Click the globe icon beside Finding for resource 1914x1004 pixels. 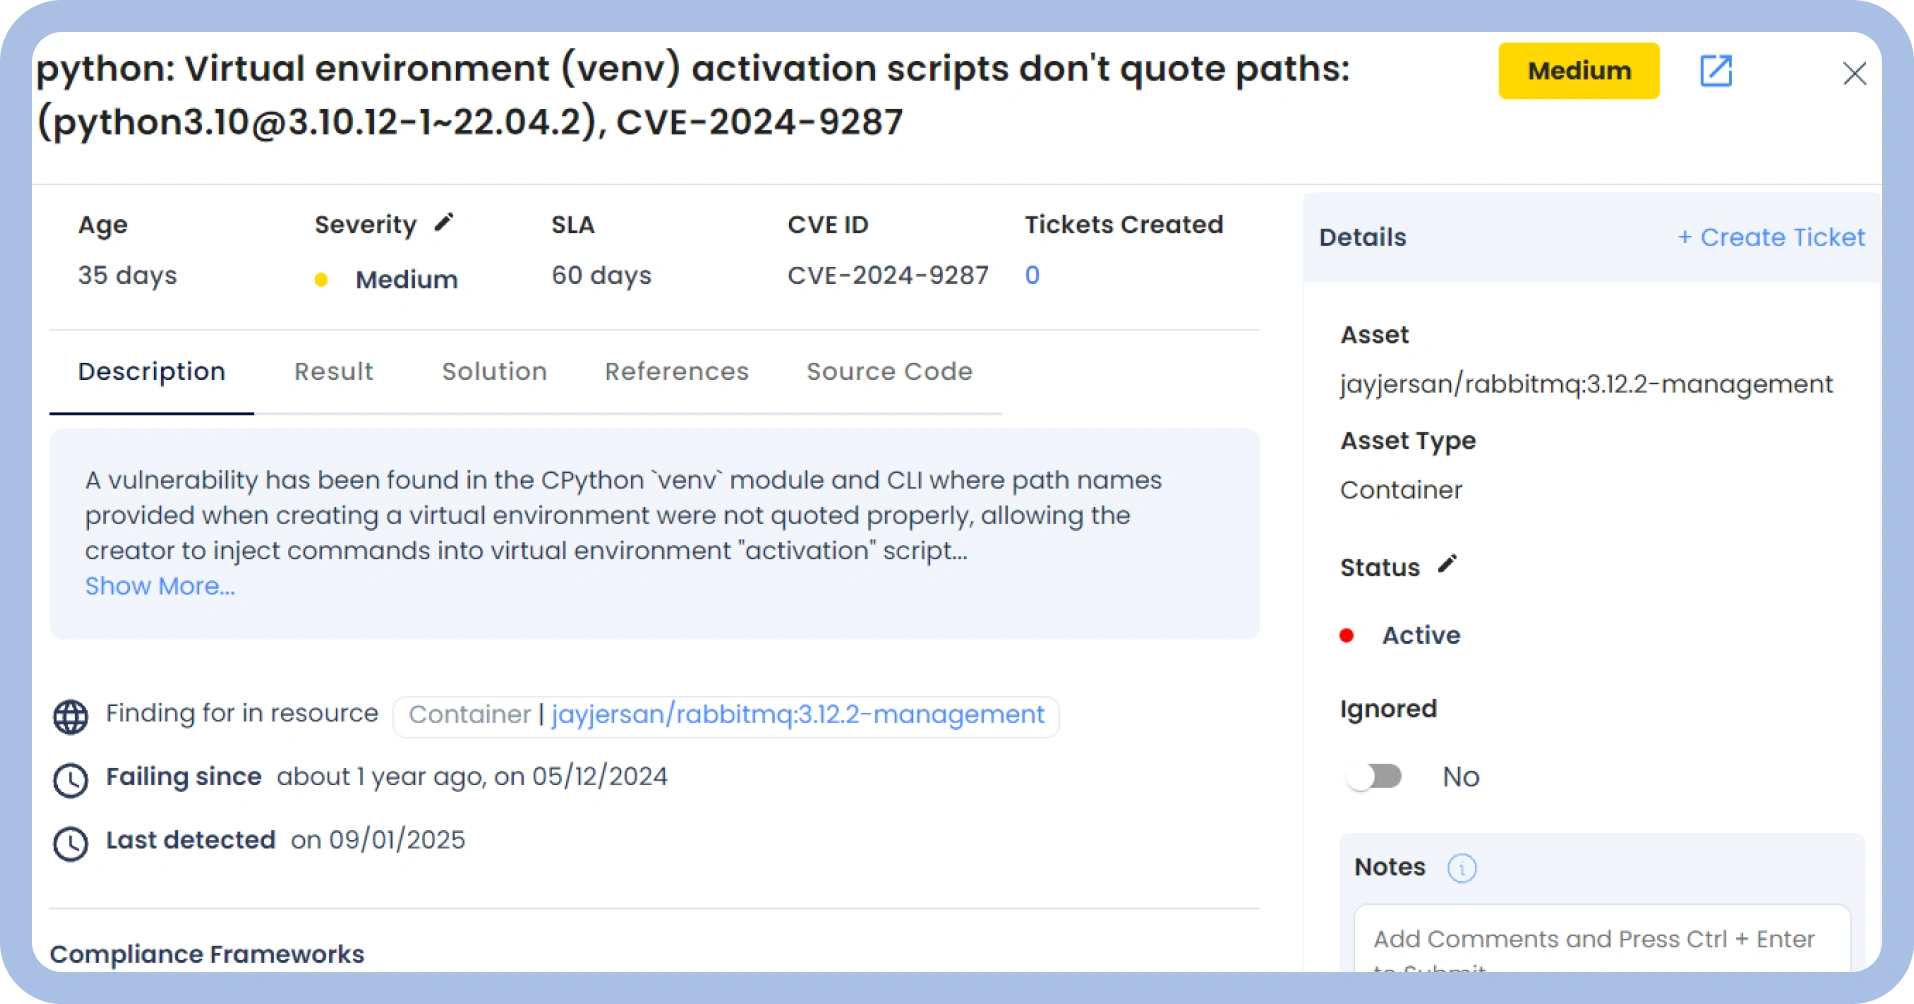pos(70,717)
